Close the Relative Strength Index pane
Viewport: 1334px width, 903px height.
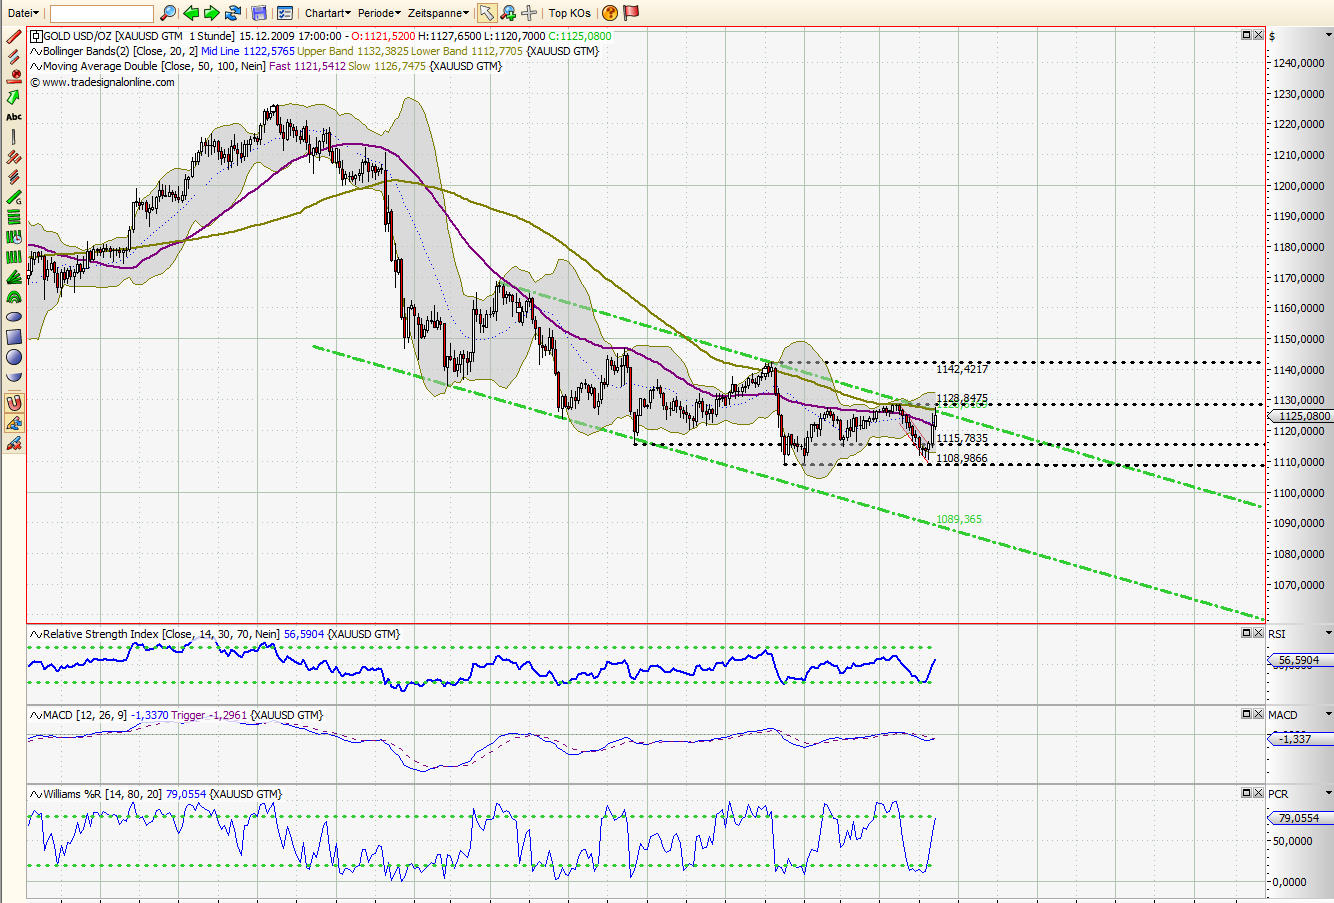[x=1258, y=633]
